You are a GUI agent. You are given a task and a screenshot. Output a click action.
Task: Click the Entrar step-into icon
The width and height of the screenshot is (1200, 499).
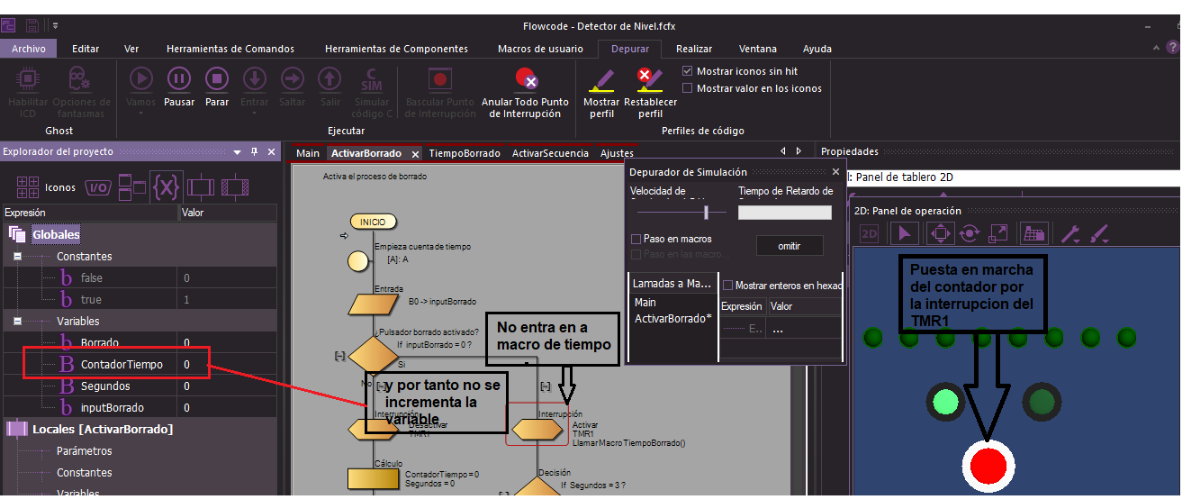pos(254,77)
